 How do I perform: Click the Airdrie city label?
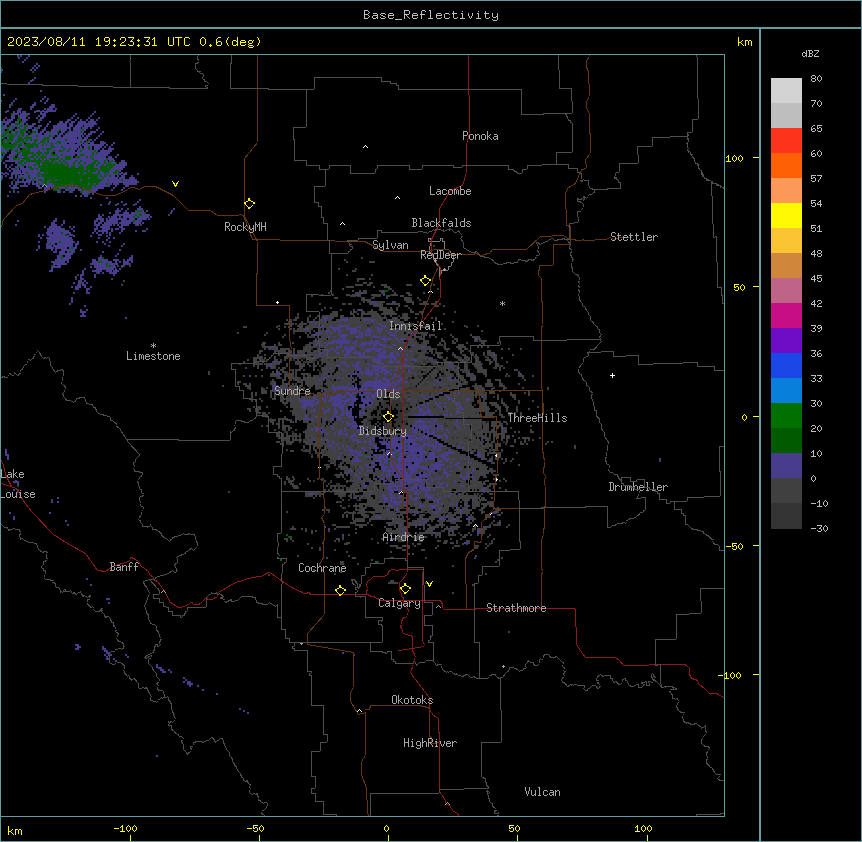coord(404,537)
